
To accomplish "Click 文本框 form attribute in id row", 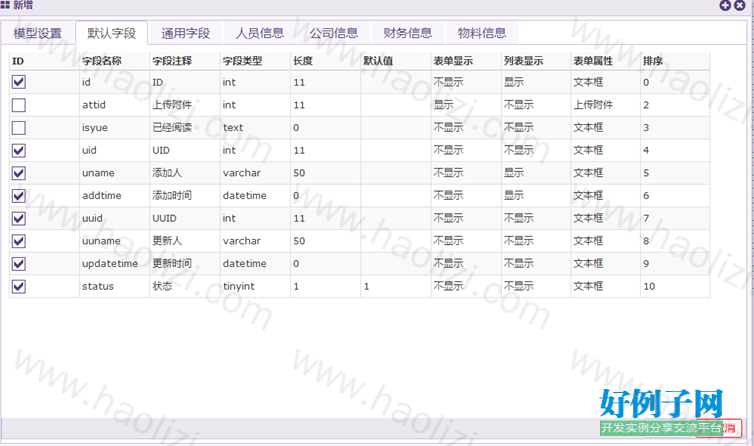I will 605,82.
